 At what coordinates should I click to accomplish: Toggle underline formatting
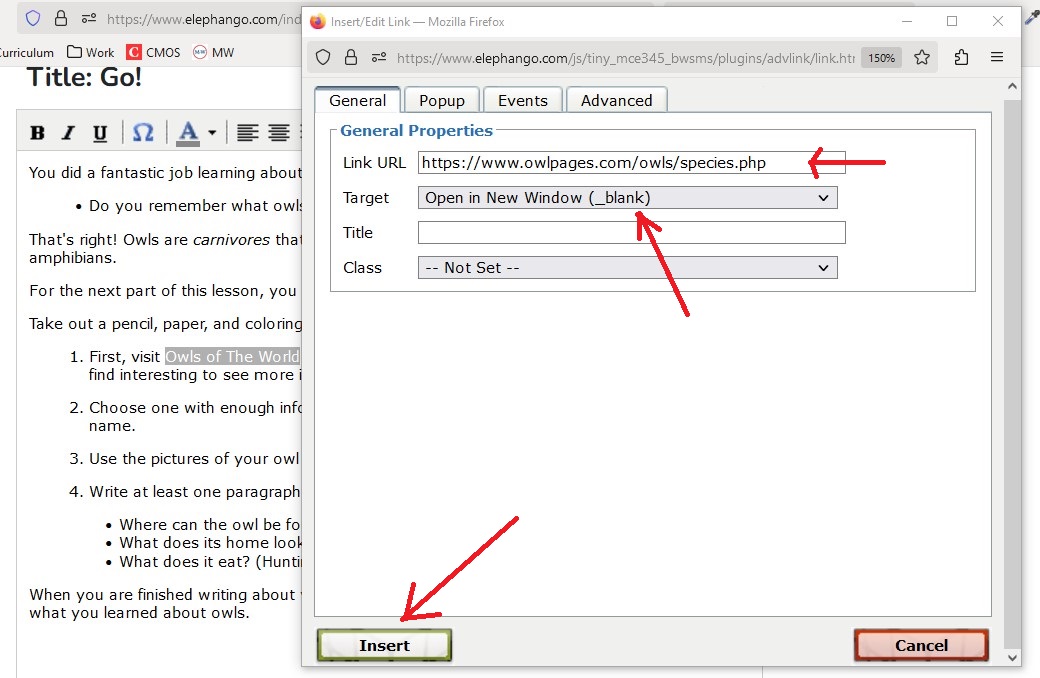100,133
